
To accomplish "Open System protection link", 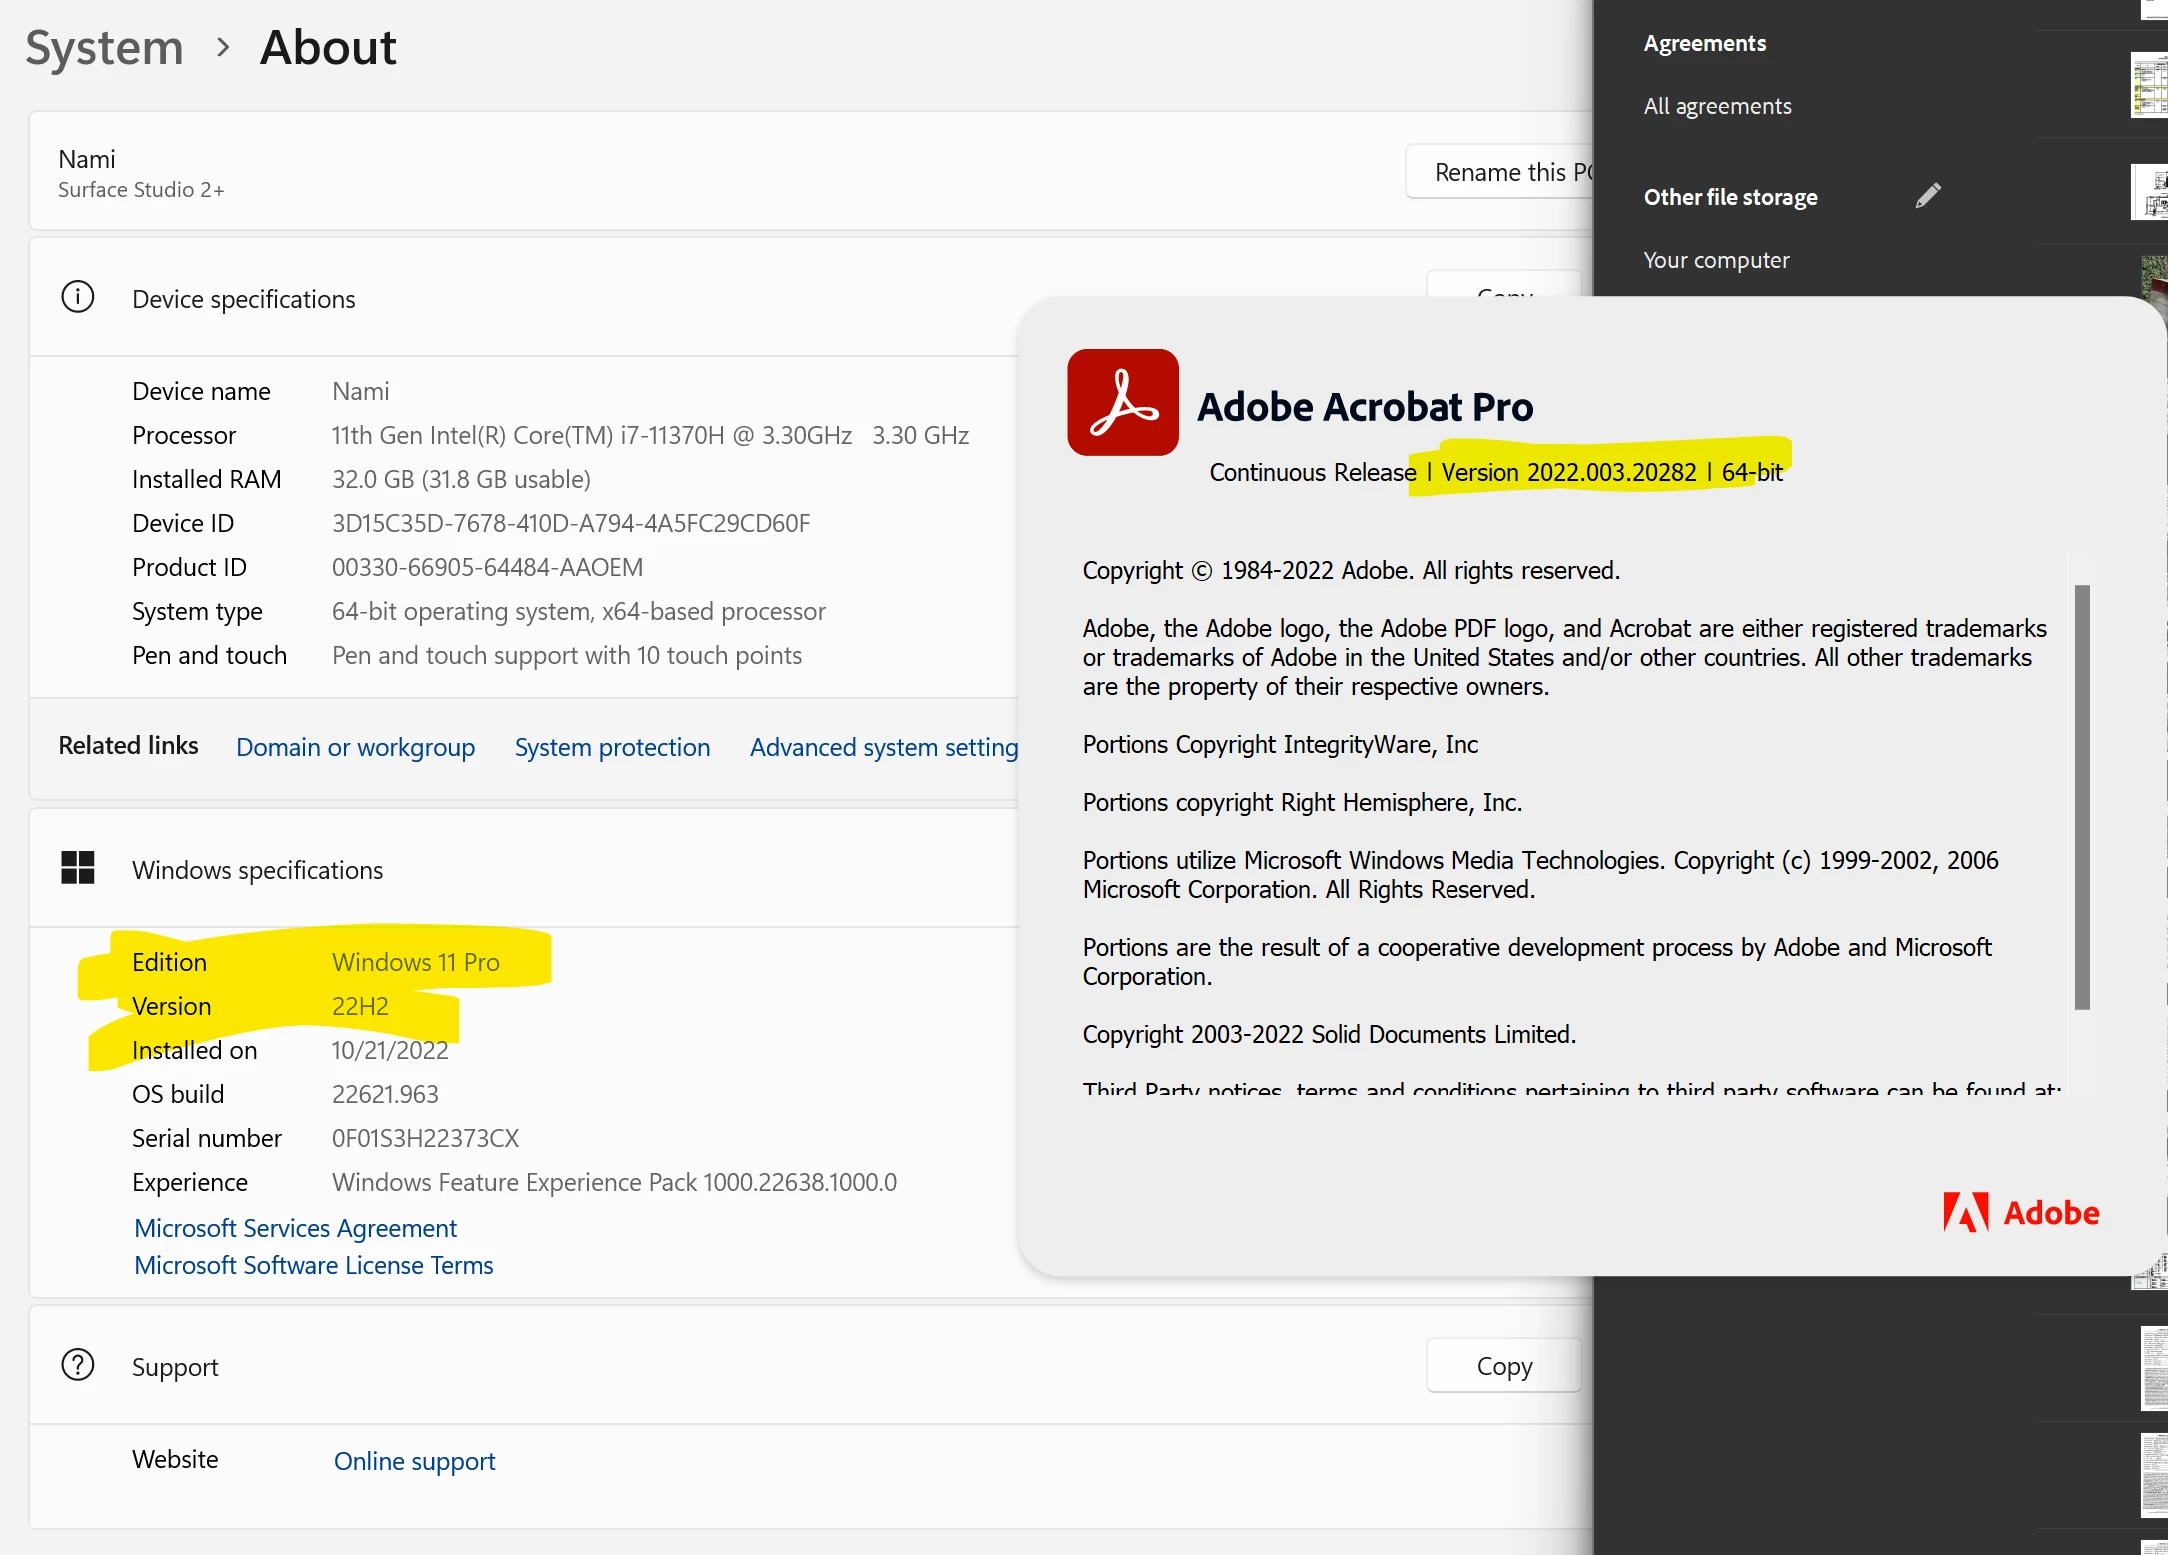I will tap(612, 747).
